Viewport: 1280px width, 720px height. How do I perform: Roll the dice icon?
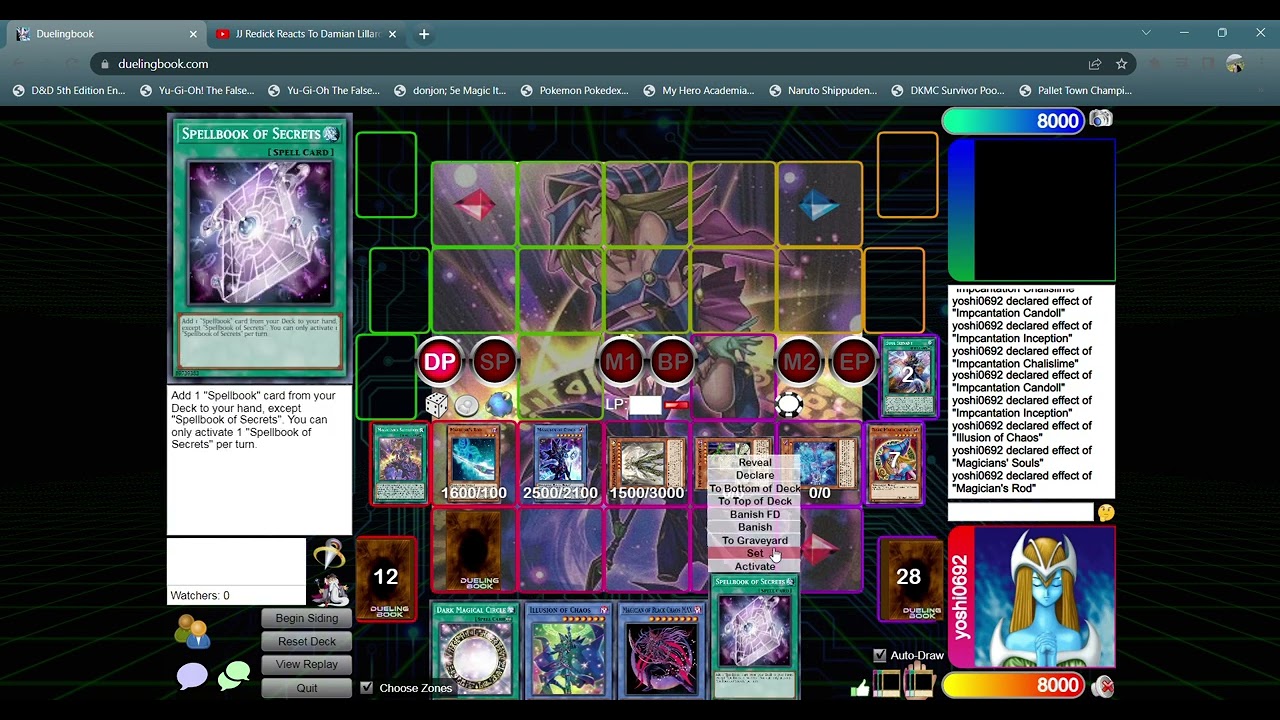point(436,405)
